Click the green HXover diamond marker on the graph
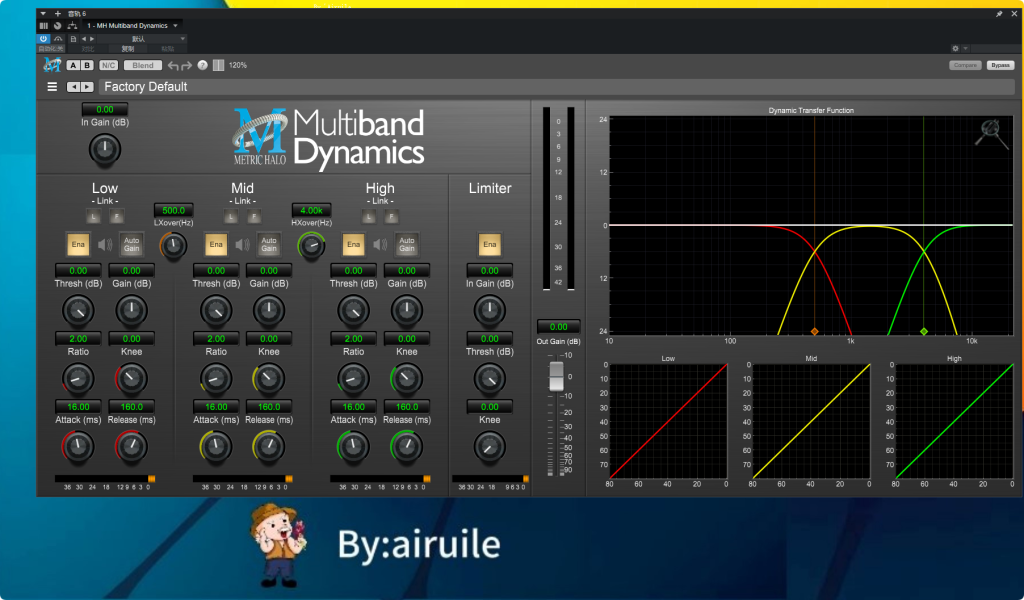This screenshot has height=600, width=1024. (x=923, y=332)
